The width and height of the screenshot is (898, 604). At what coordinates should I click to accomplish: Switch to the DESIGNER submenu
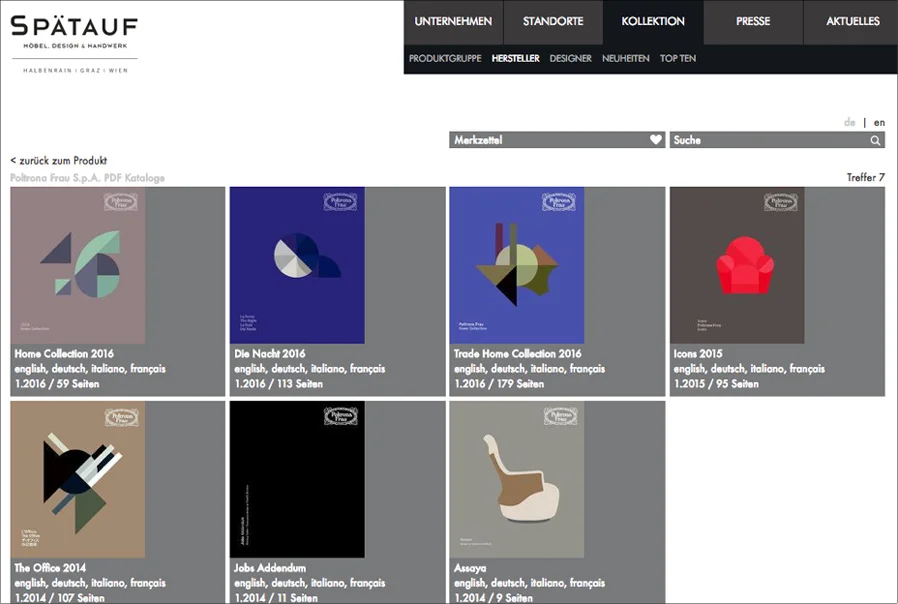point(570,58)
